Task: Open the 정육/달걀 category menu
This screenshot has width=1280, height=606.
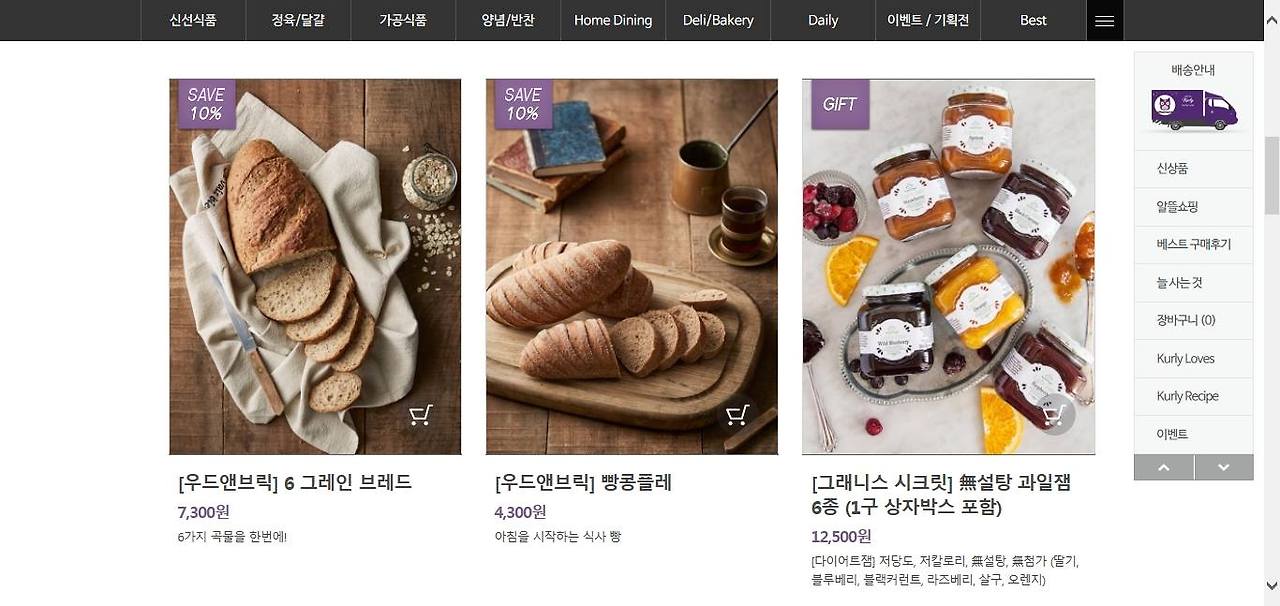Action: pyautogui.click(x=298, y=20)
